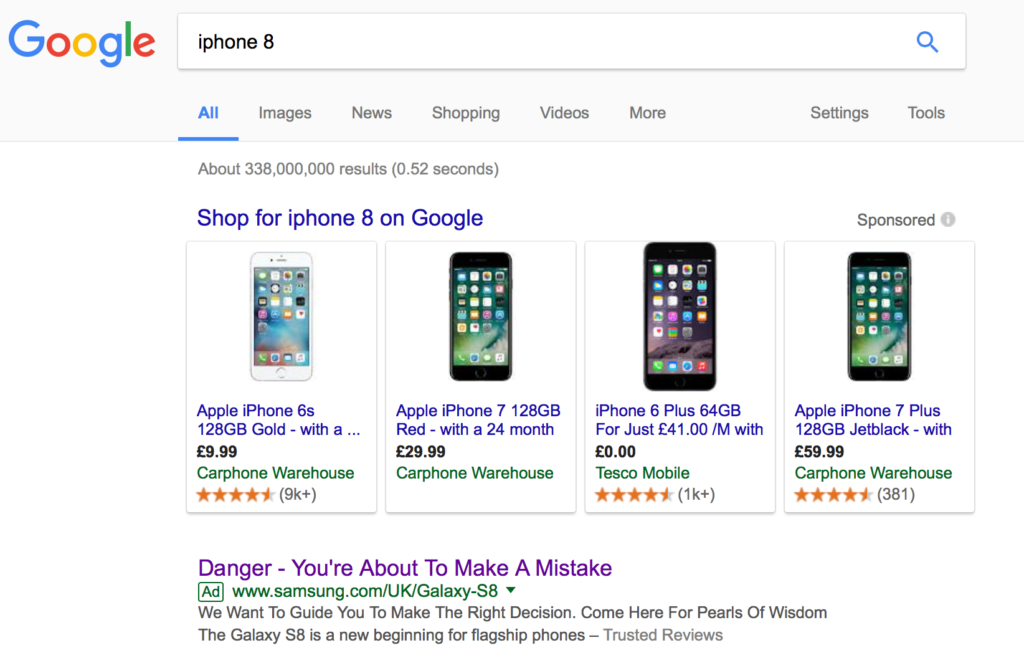Click the blue magnifying glass search icon
1024x658 pixels.
click(x=927, y=42)
